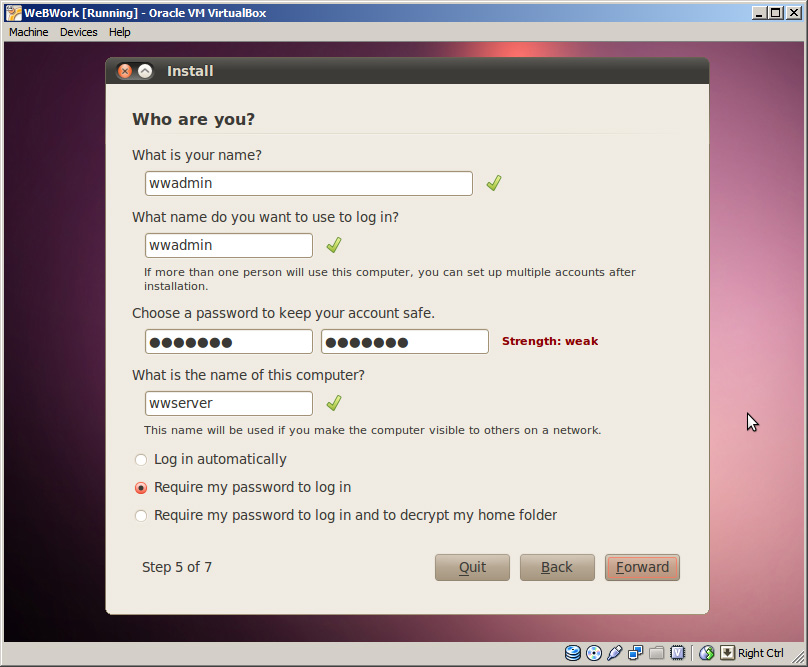808x667 pixels.
Task: Click the shared folders status icon
Action: coord(656,653)
